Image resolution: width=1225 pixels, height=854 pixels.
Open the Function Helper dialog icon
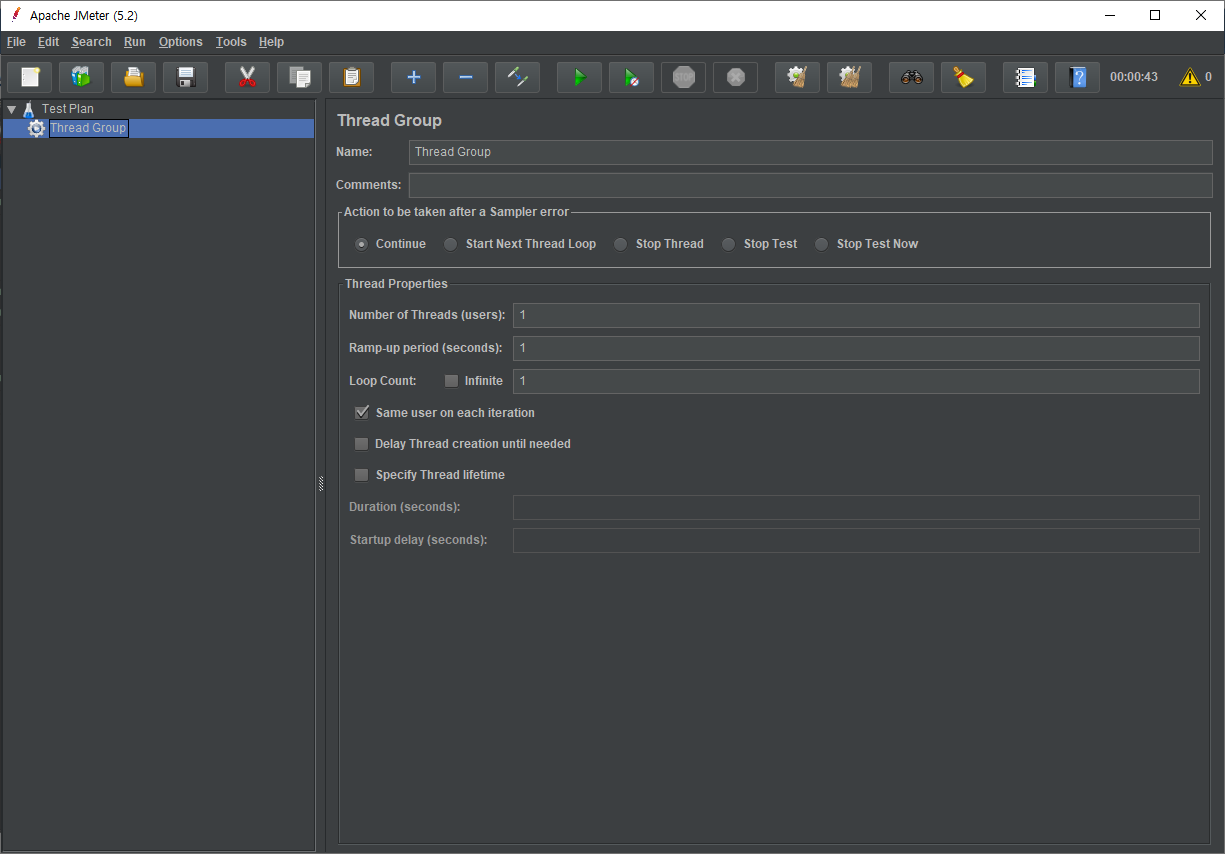tap(1026, 77)
